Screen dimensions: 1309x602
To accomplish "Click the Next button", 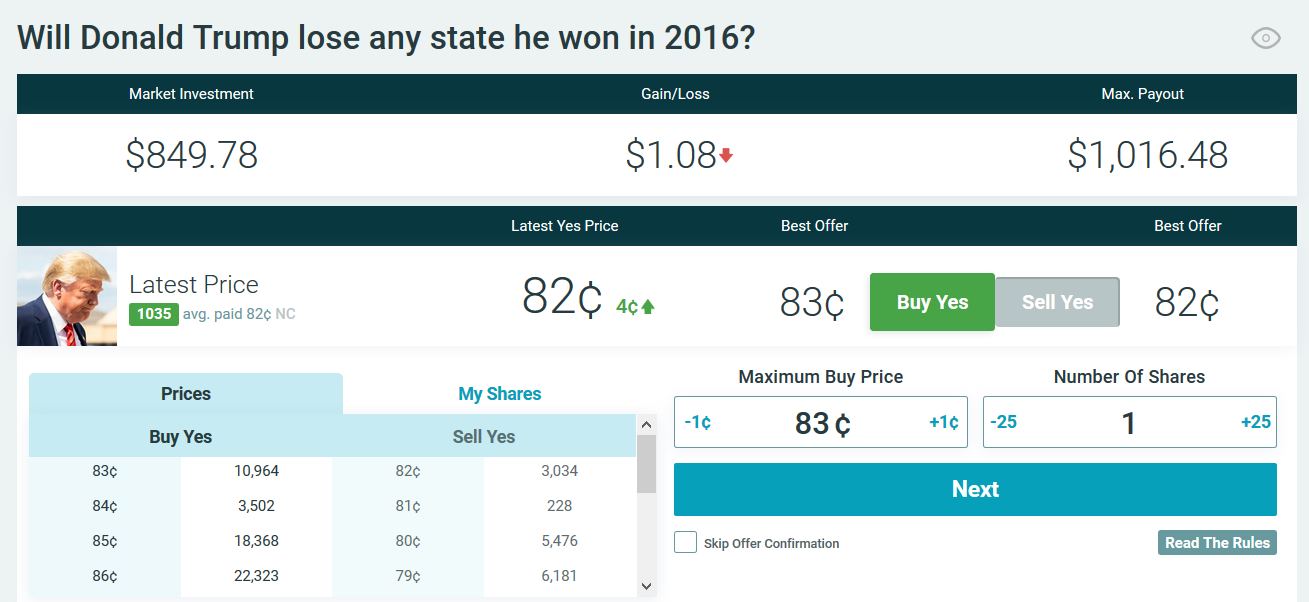I will point(975,489).
